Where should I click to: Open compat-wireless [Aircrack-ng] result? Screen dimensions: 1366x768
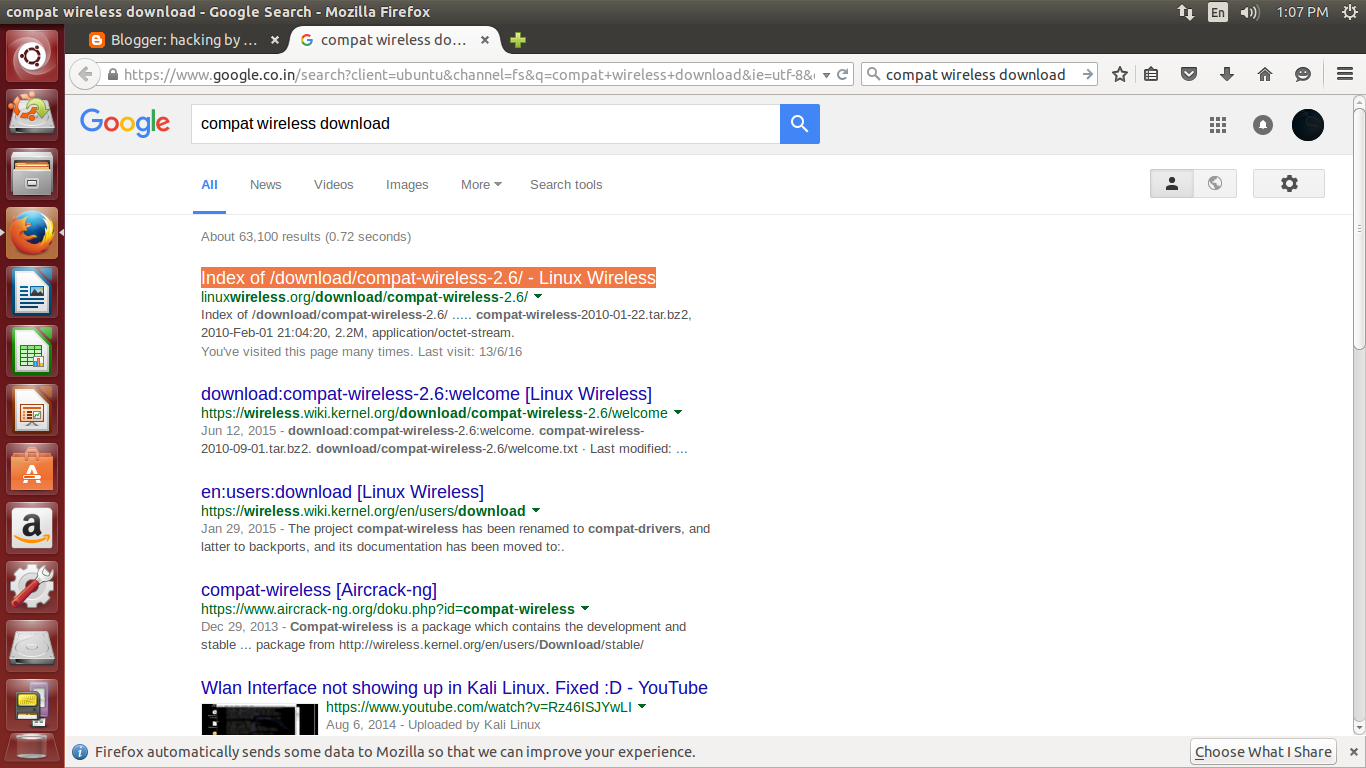319,590
